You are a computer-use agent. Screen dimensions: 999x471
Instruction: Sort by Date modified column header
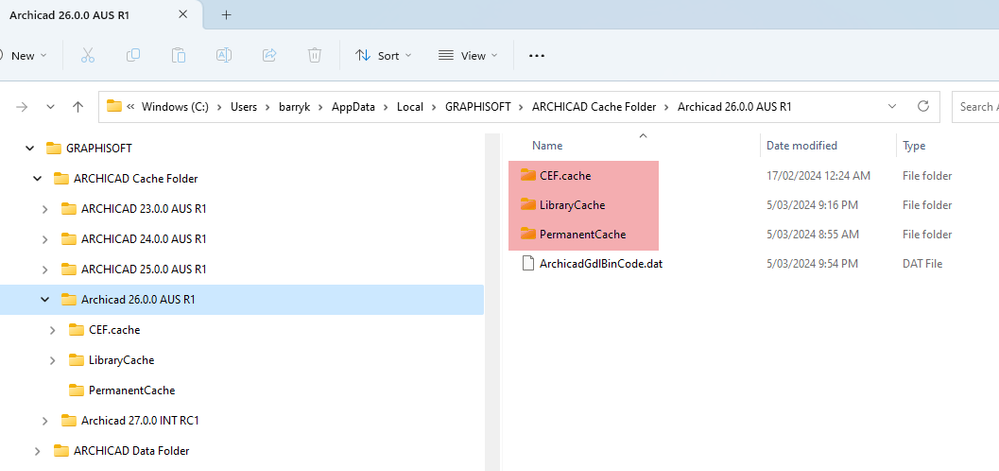[801, 145]
